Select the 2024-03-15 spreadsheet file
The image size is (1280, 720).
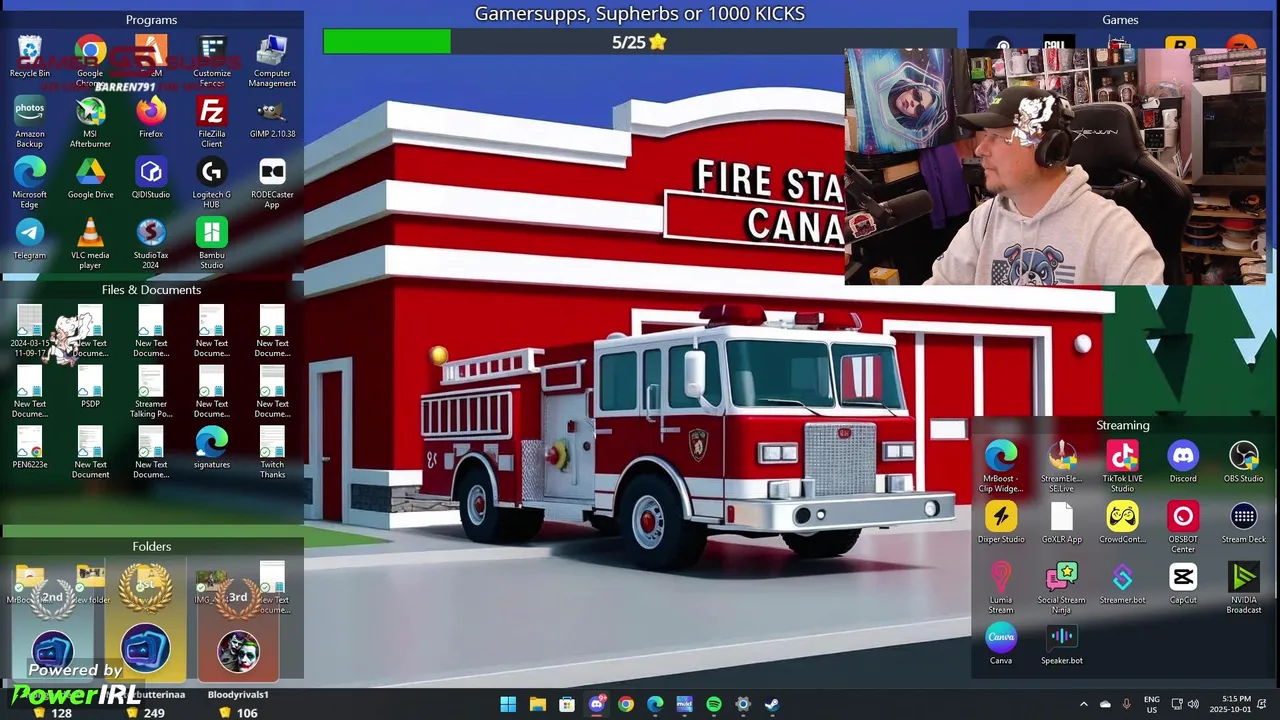(30, 332)
